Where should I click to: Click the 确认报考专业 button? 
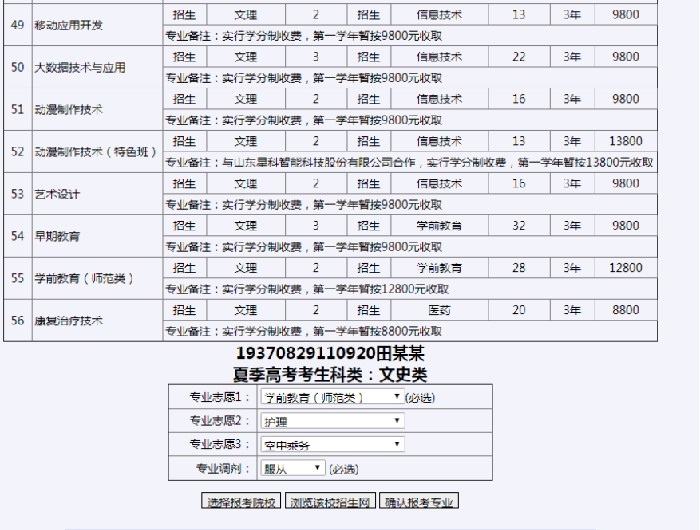pyautogui.click(x=421, y=502)
